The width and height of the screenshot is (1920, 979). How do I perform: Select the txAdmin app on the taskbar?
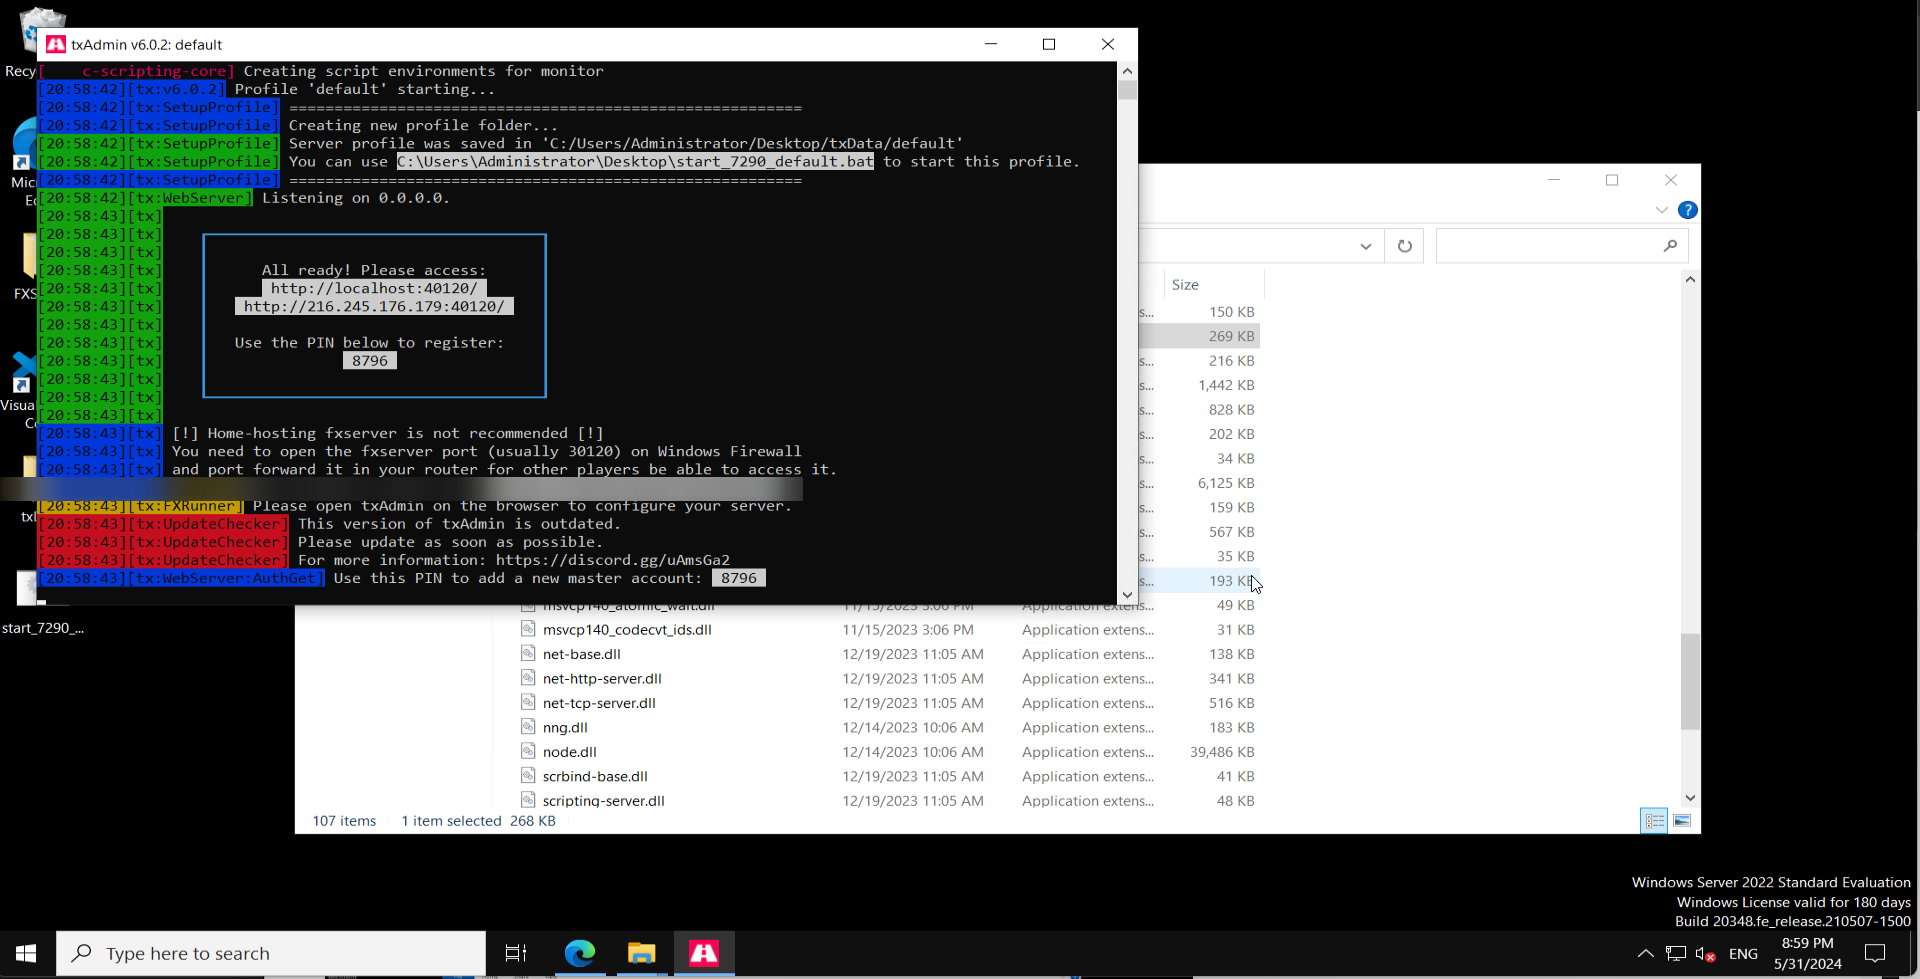(x=704, y=953)
